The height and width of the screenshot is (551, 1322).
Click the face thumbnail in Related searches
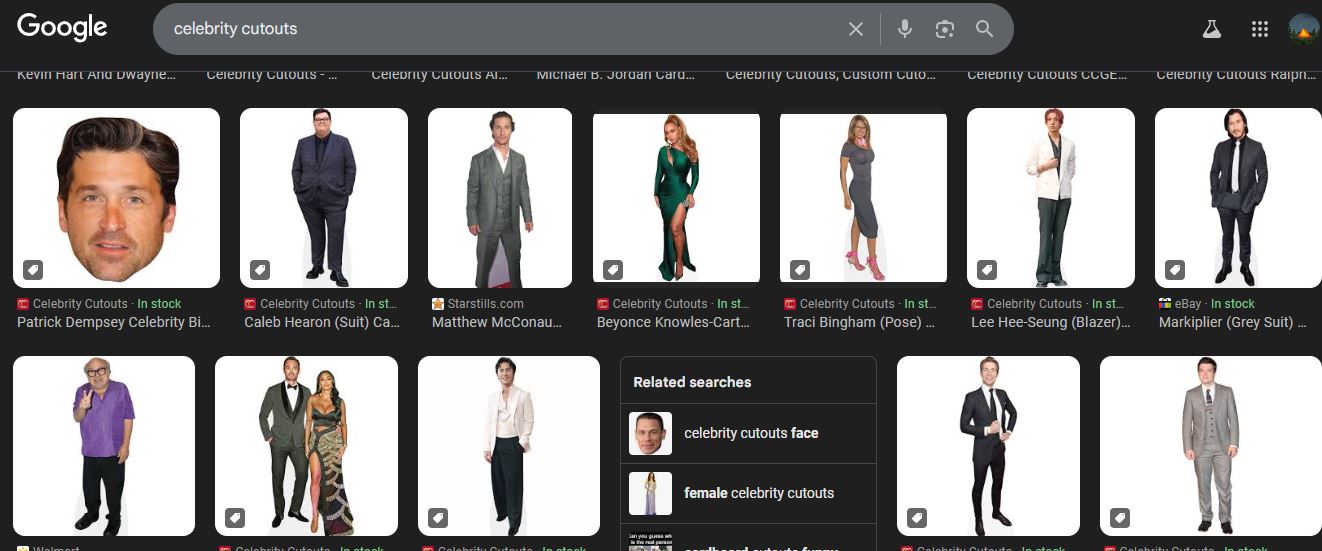[x=650, y=434]
